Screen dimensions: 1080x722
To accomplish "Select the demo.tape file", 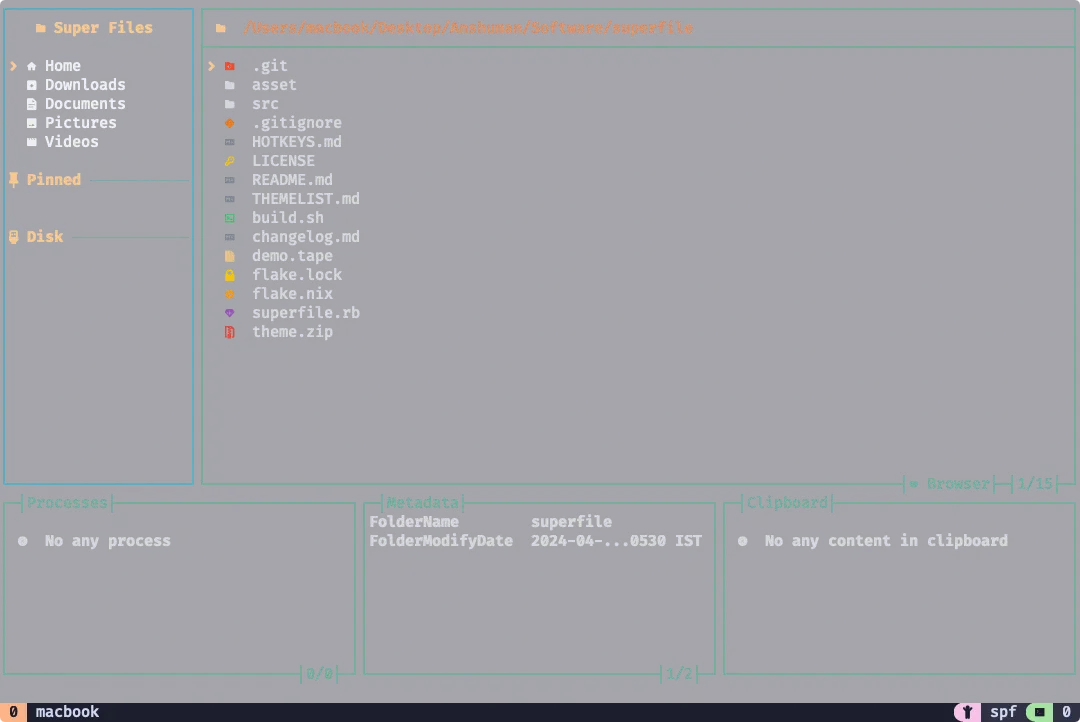I will [291, 256].
